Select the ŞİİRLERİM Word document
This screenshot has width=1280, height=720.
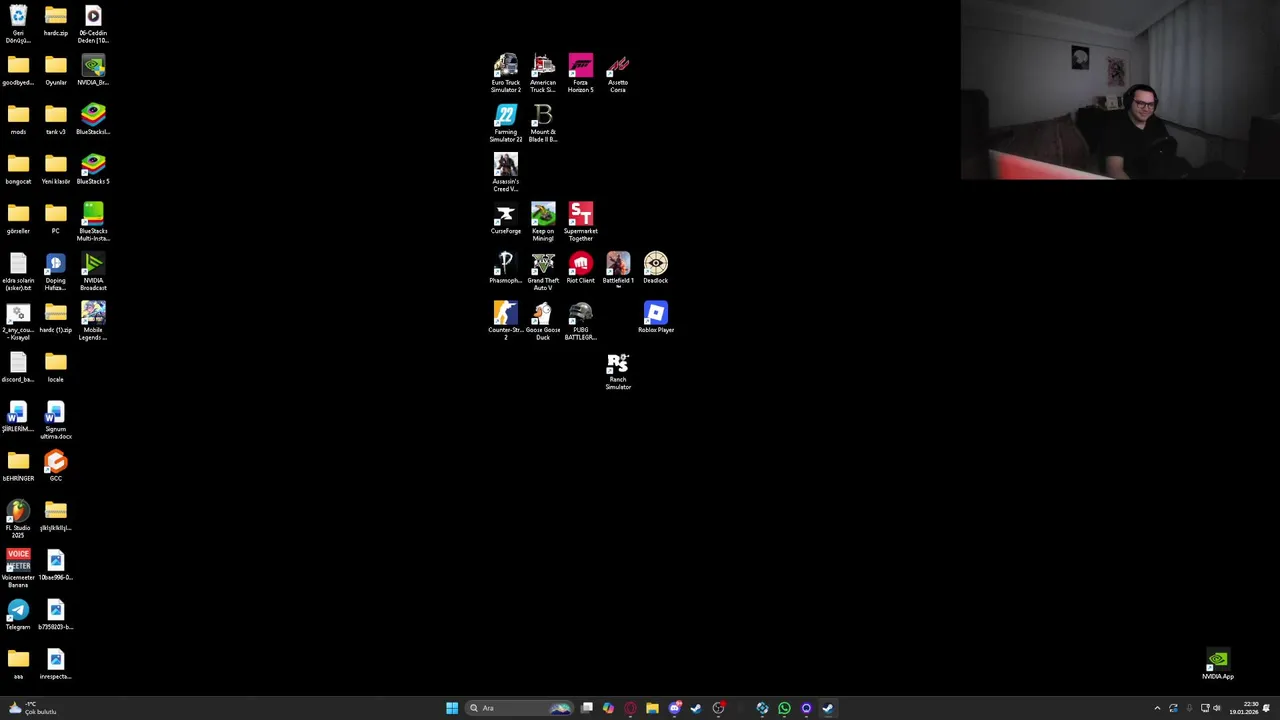[18, 416]
